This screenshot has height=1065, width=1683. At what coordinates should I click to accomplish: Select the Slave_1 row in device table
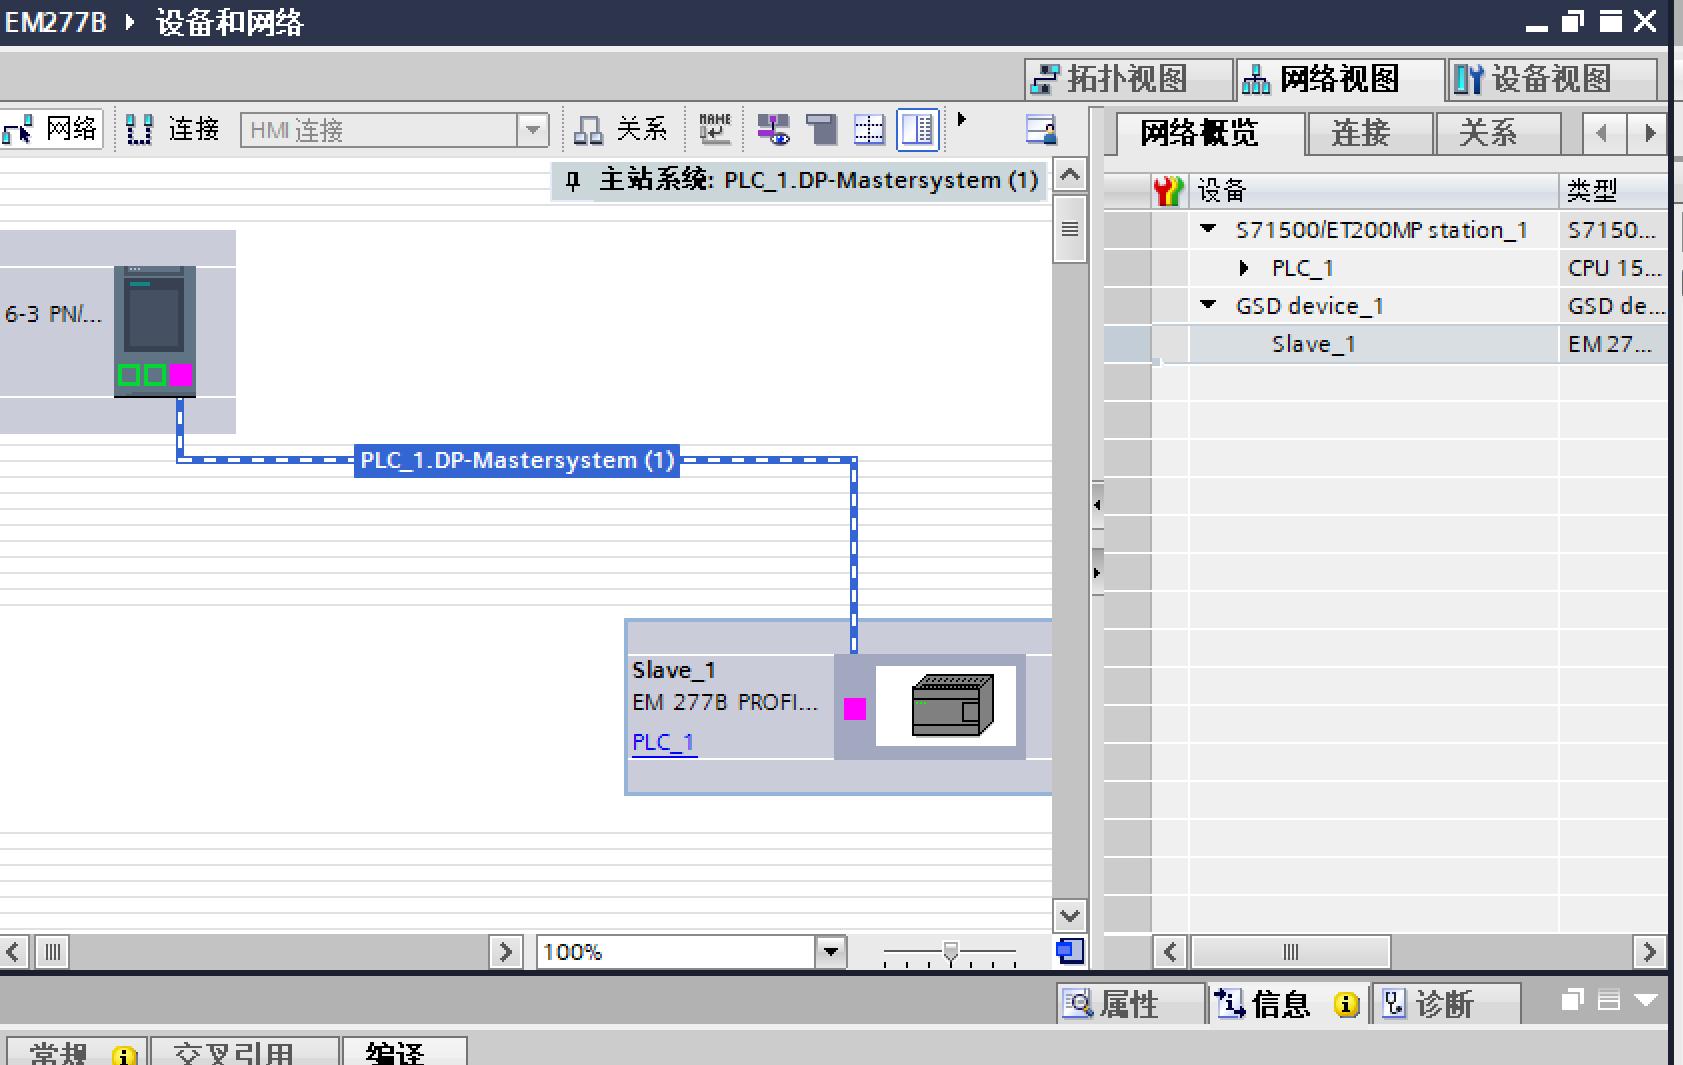tap(1385, 344)
